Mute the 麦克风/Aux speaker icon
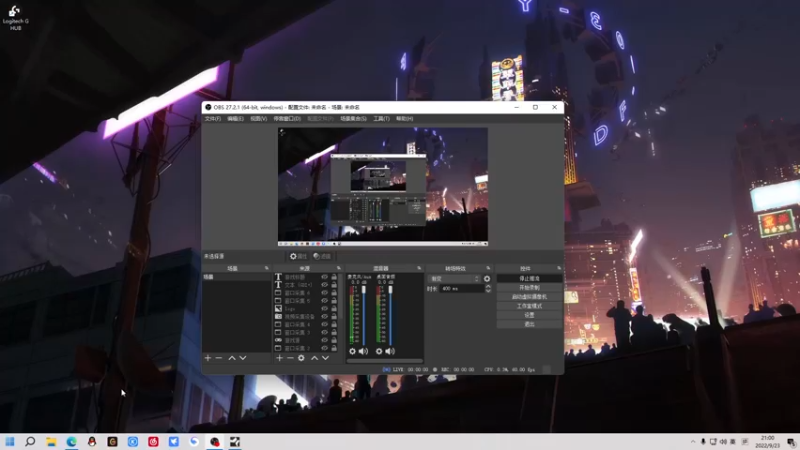Image resolution: width=800 pixels, height=450 pixels. tap(363, 351)
